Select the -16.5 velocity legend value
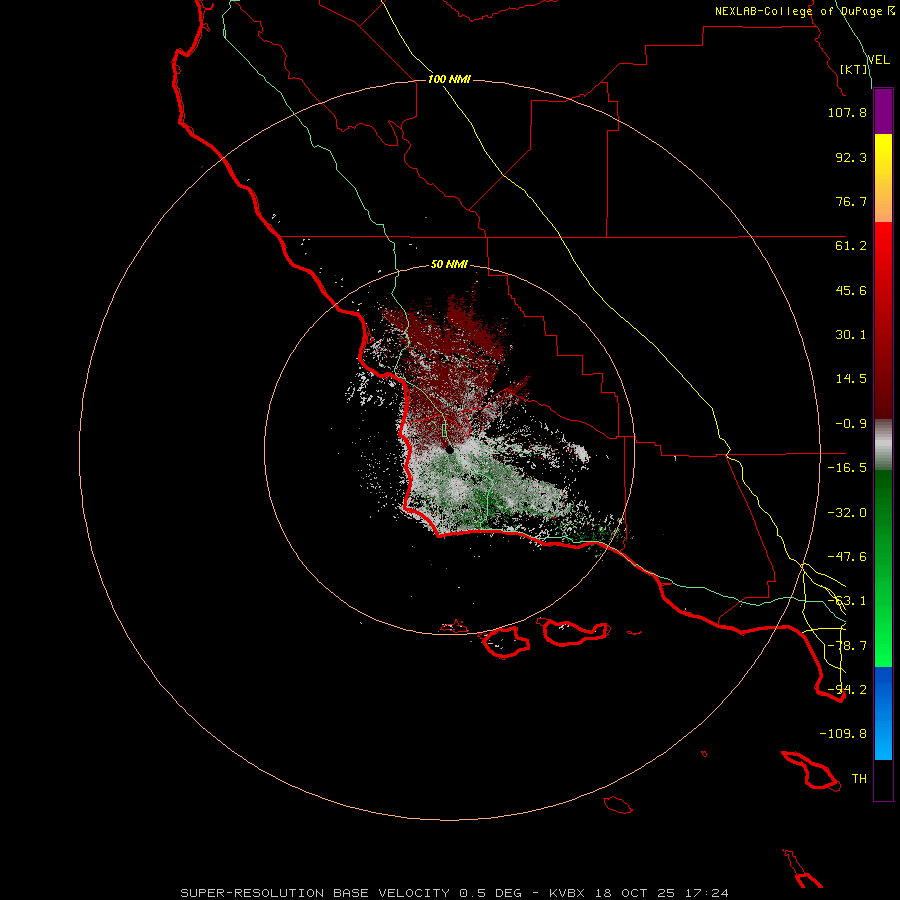Screen dimensions: 900x900 tap(847, 468)
